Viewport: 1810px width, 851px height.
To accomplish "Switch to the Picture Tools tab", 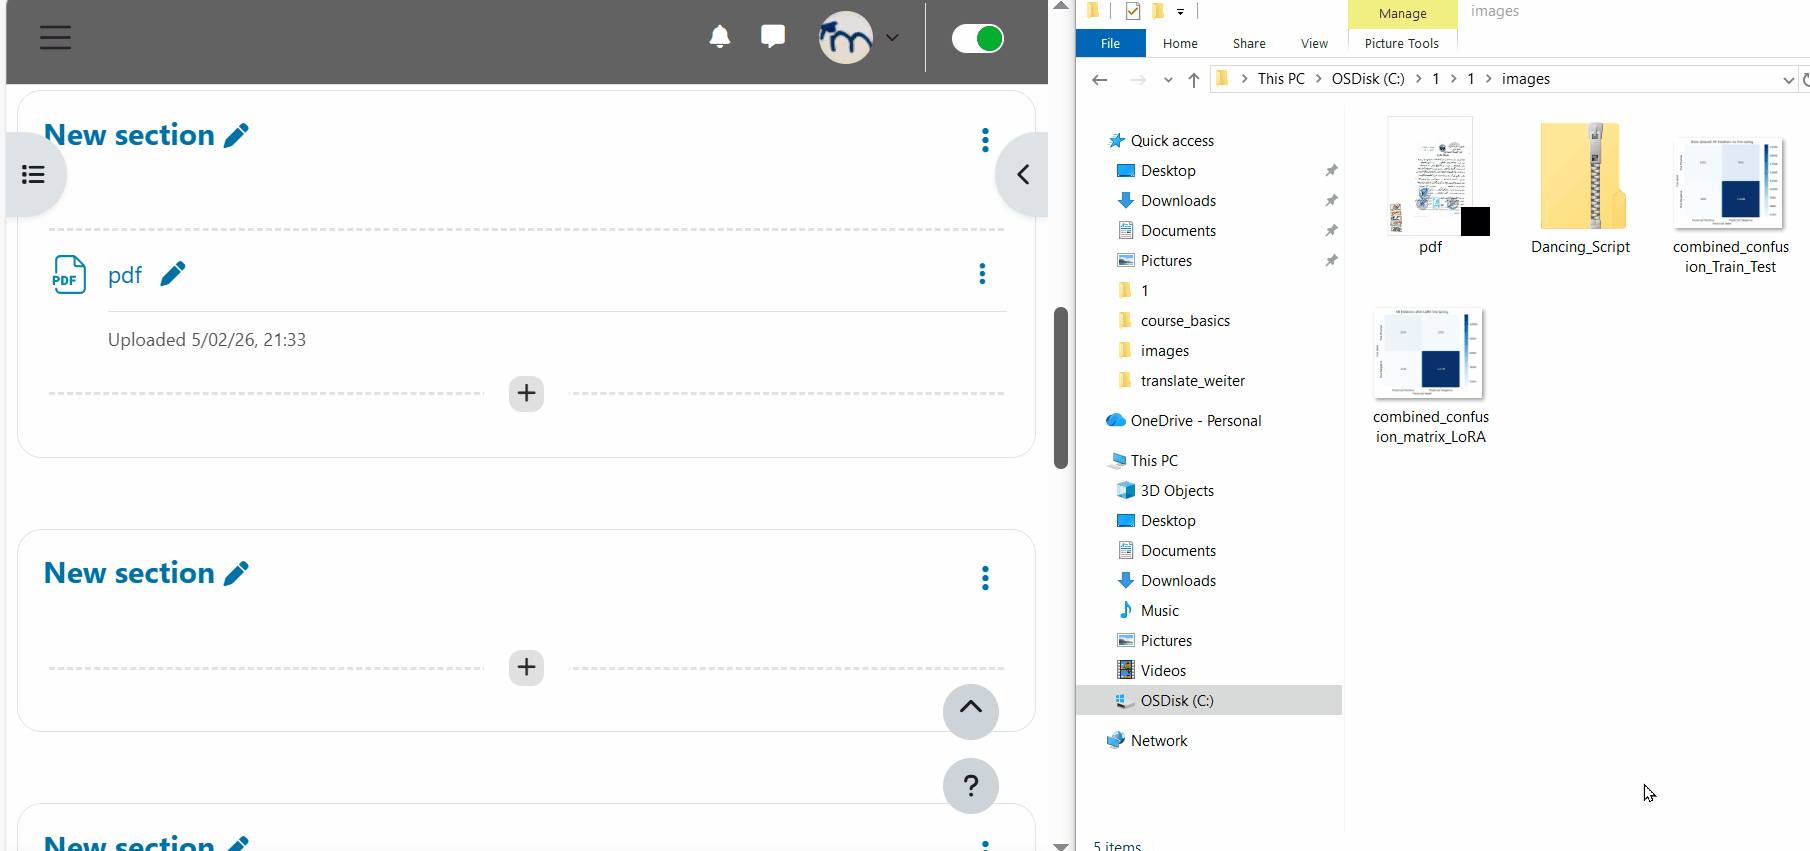I will click(x=1401, y=44).
